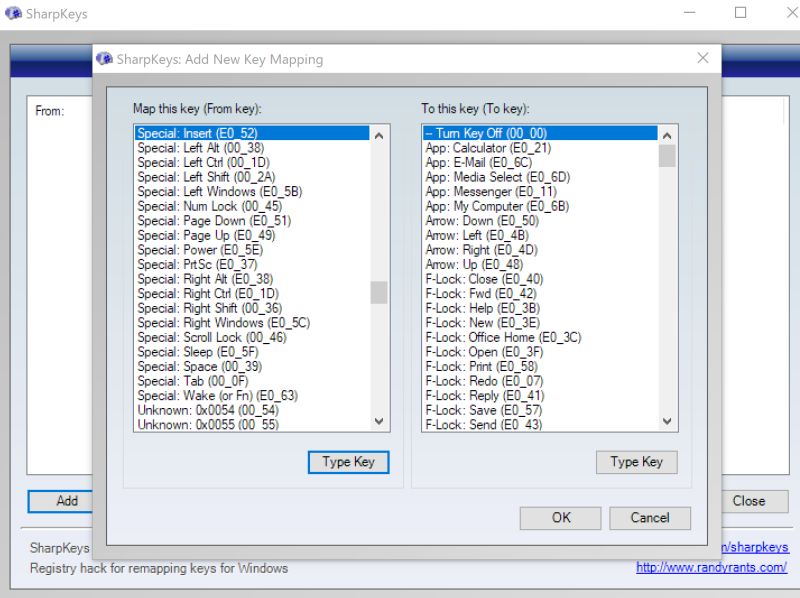800x598 pixels.
Task: Click the To key list scroll-up arrow
Action: point(667,136)
